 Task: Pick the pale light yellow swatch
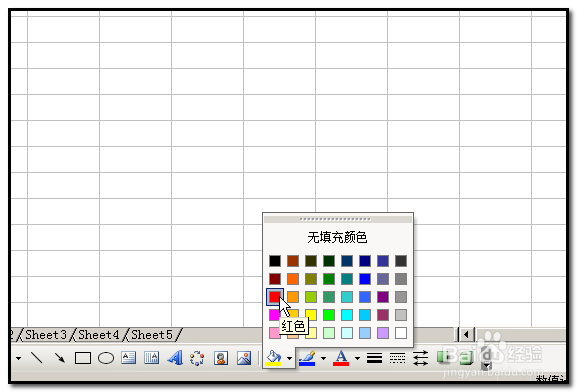[312, 333]
